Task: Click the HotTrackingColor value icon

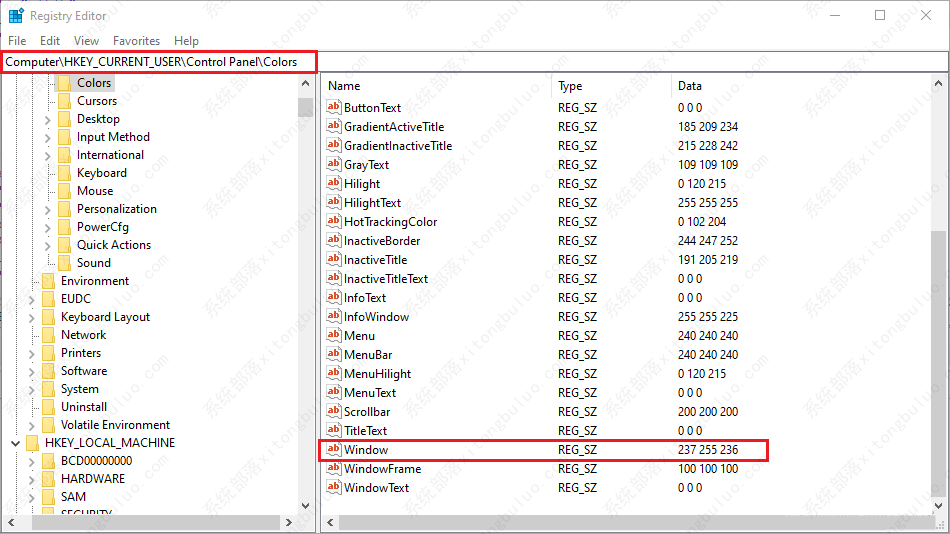Action: click(333, 221)
